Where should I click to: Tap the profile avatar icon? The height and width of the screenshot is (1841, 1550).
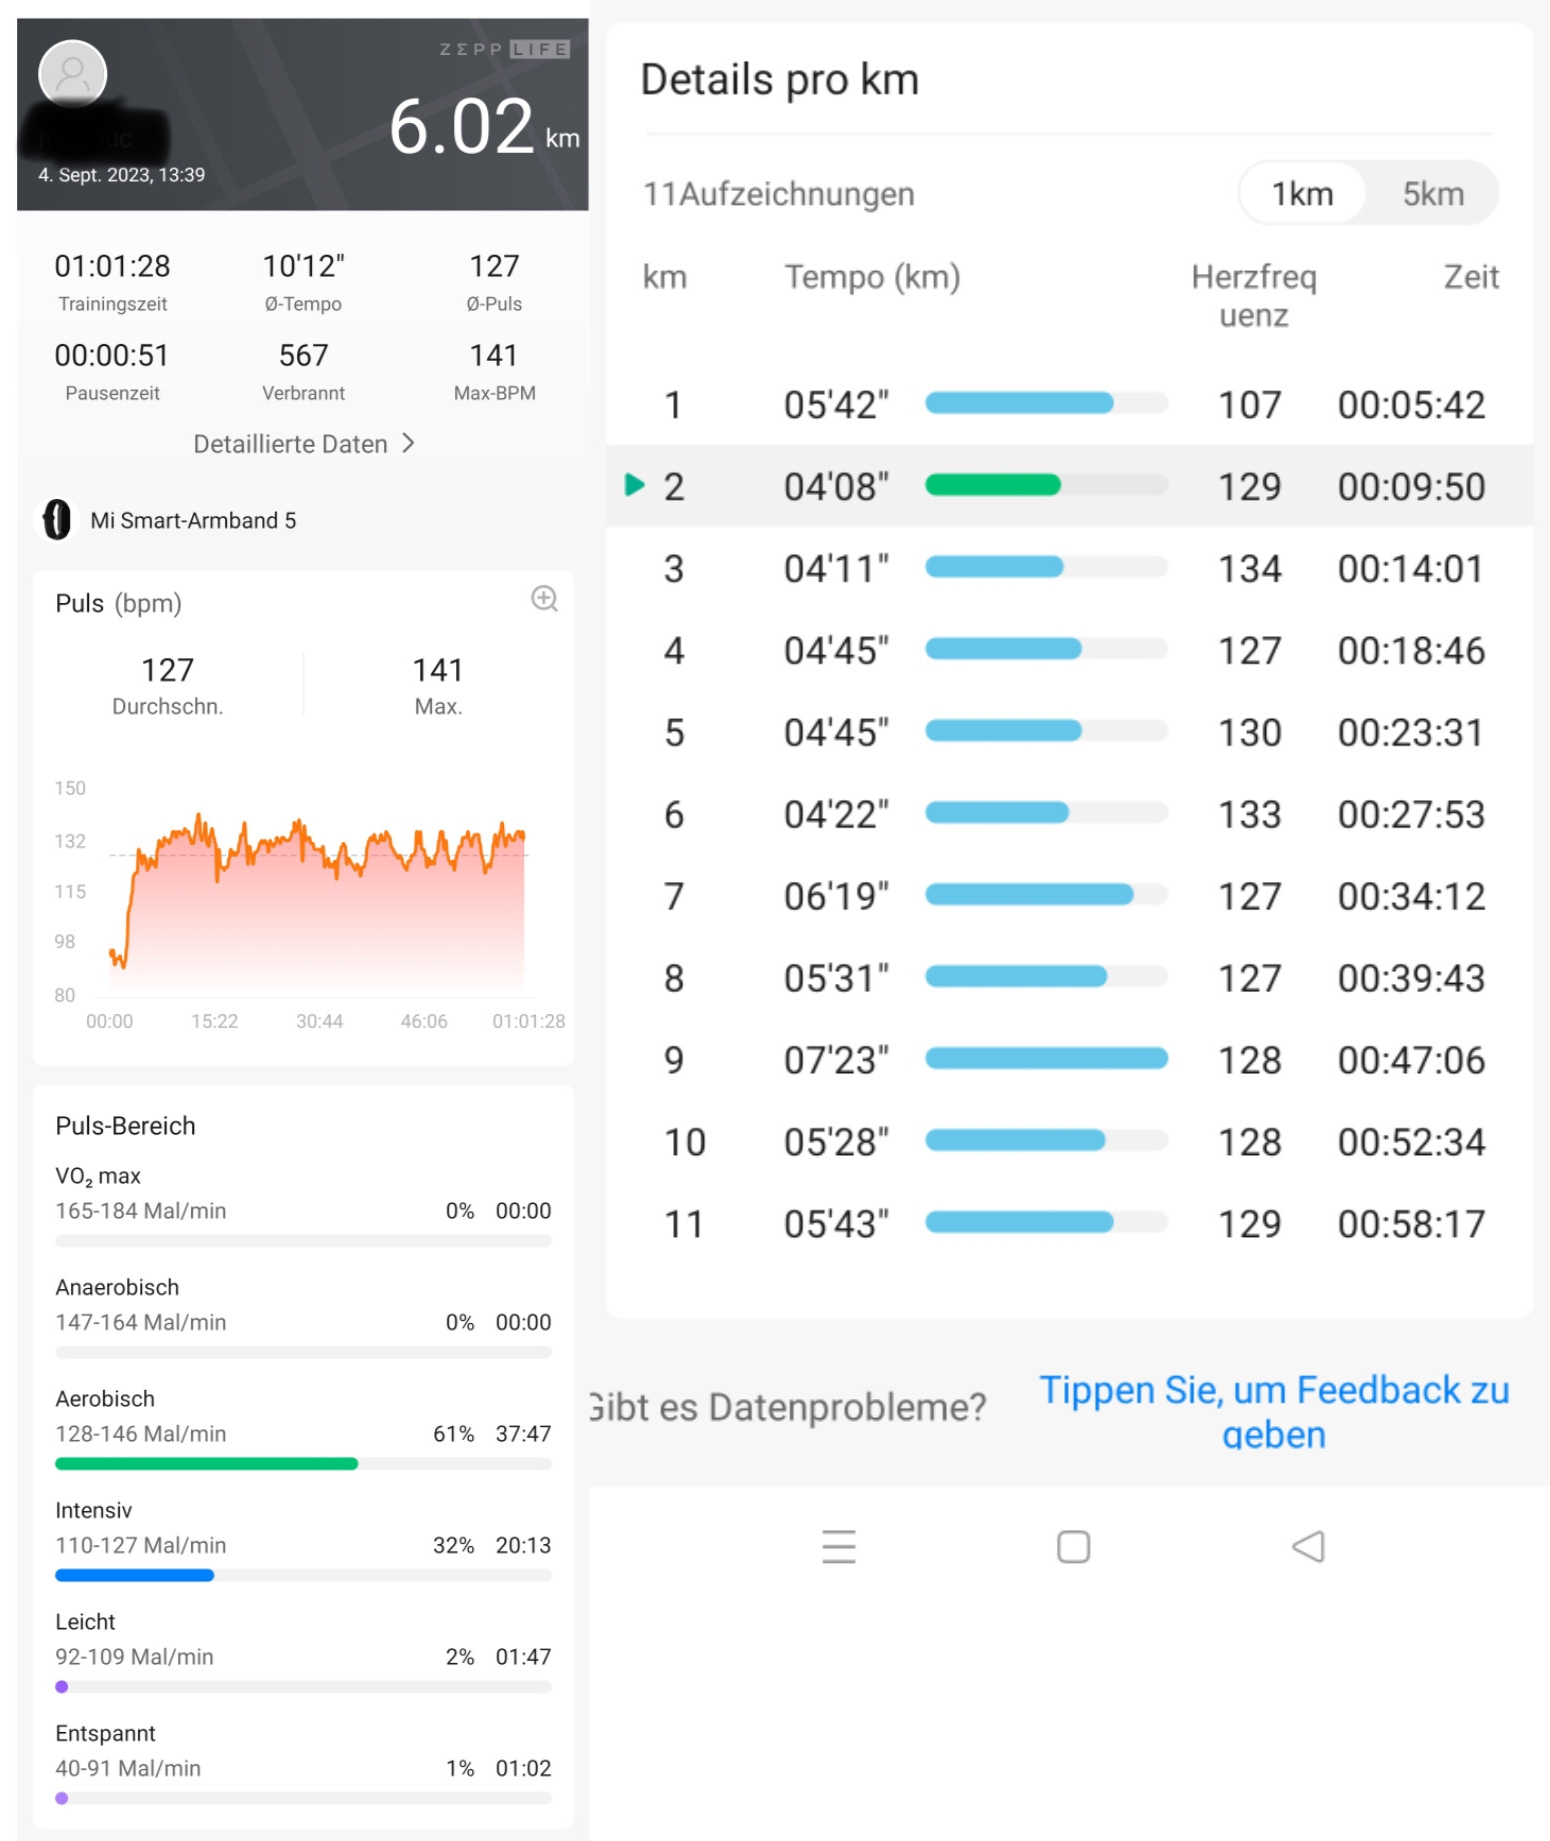(x=72, y=73)
